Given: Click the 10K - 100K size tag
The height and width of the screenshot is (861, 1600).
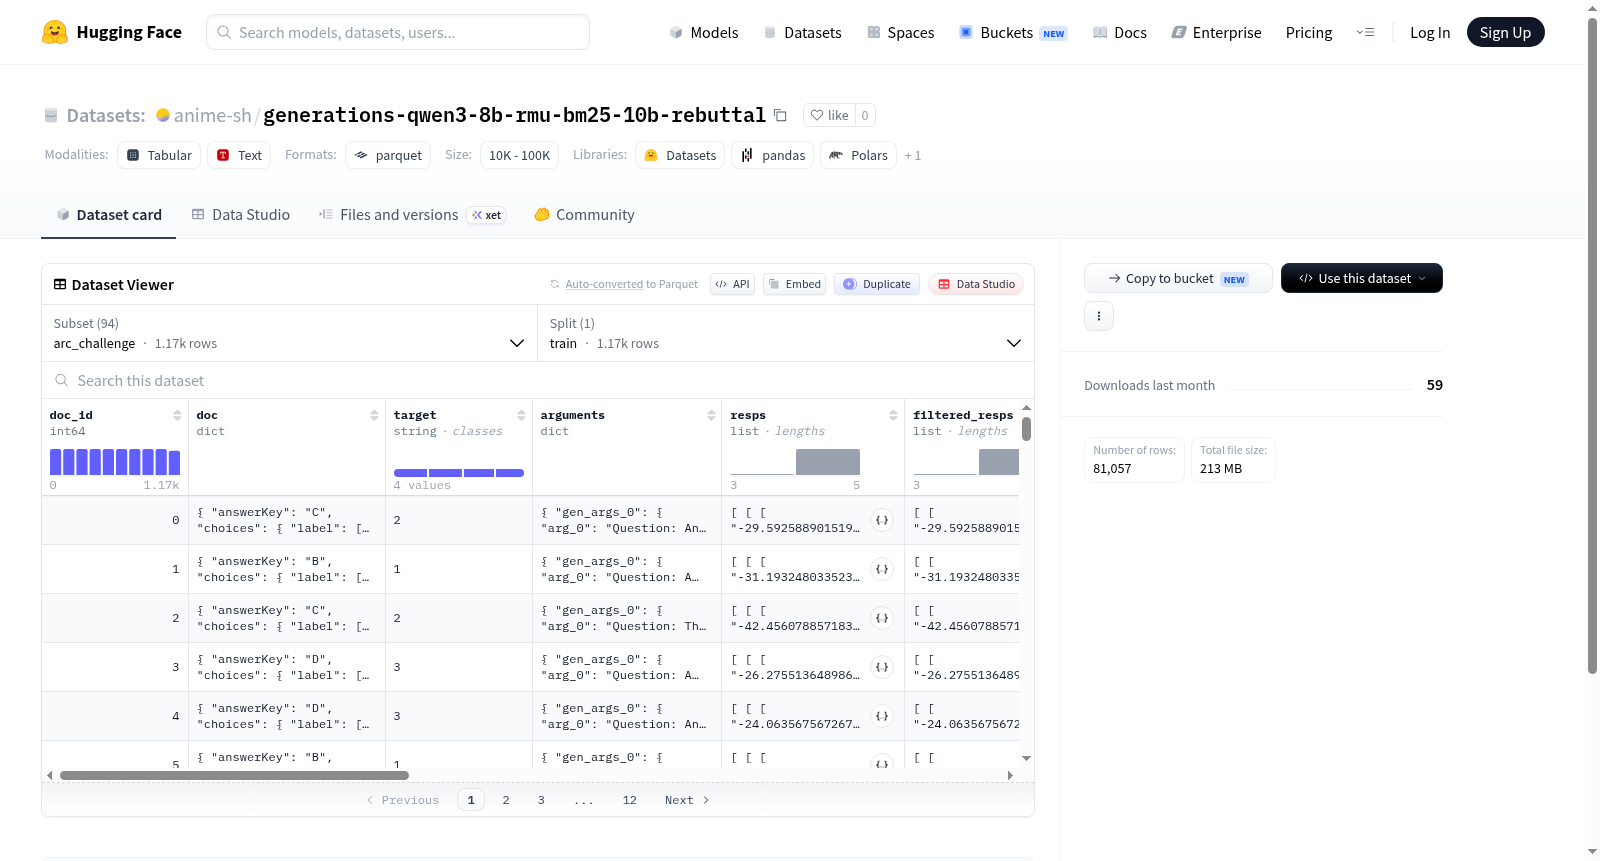Looking at the screenshot, I should pos(519,155).
